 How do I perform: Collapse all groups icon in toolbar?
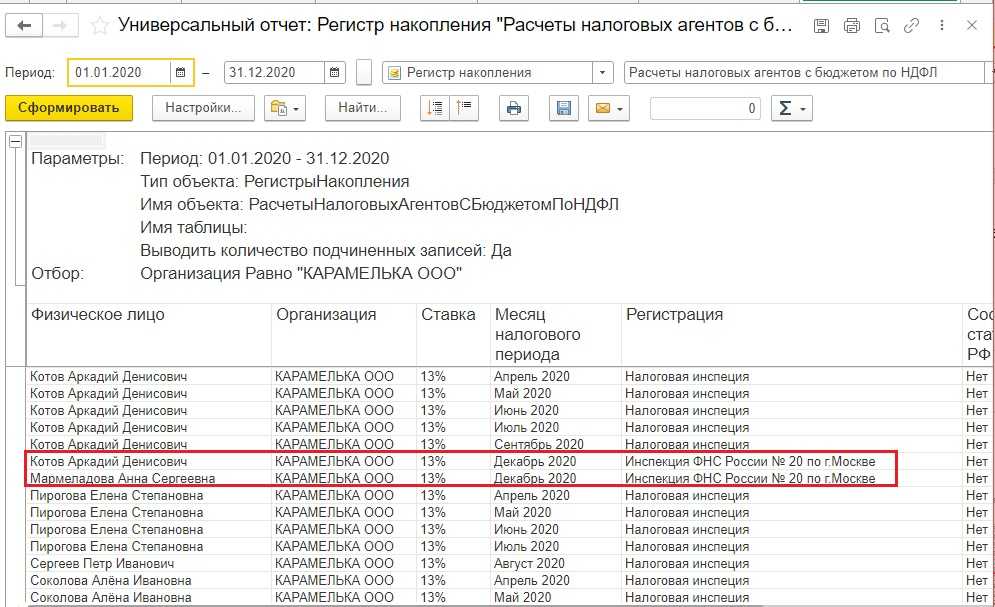[464, 108]
